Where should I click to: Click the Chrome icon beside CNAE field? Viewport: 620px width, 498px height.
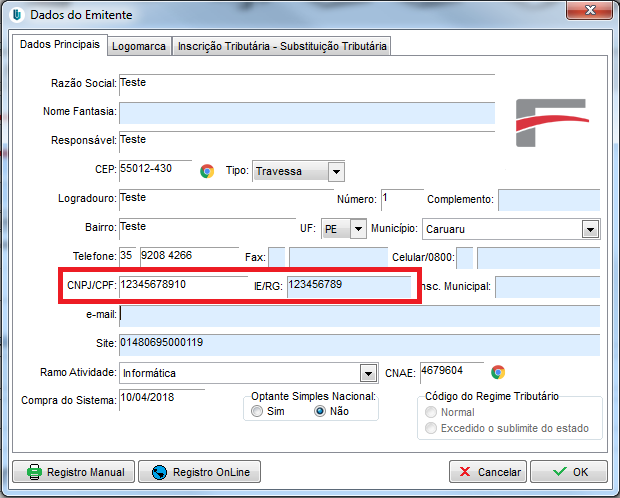498,373
